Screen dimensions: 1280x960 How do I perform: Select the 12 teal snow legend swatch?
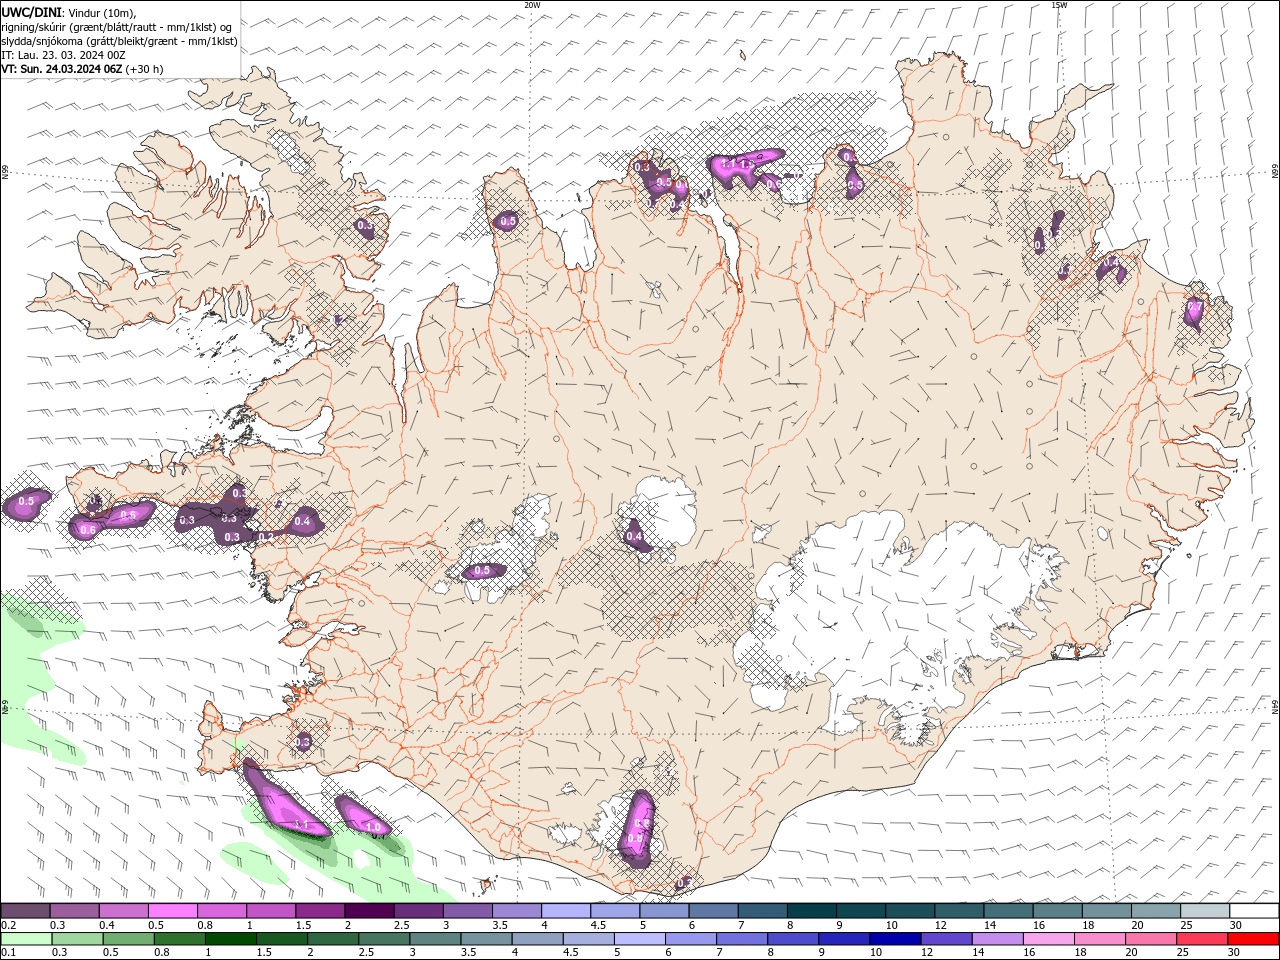[x=959, y=911]
